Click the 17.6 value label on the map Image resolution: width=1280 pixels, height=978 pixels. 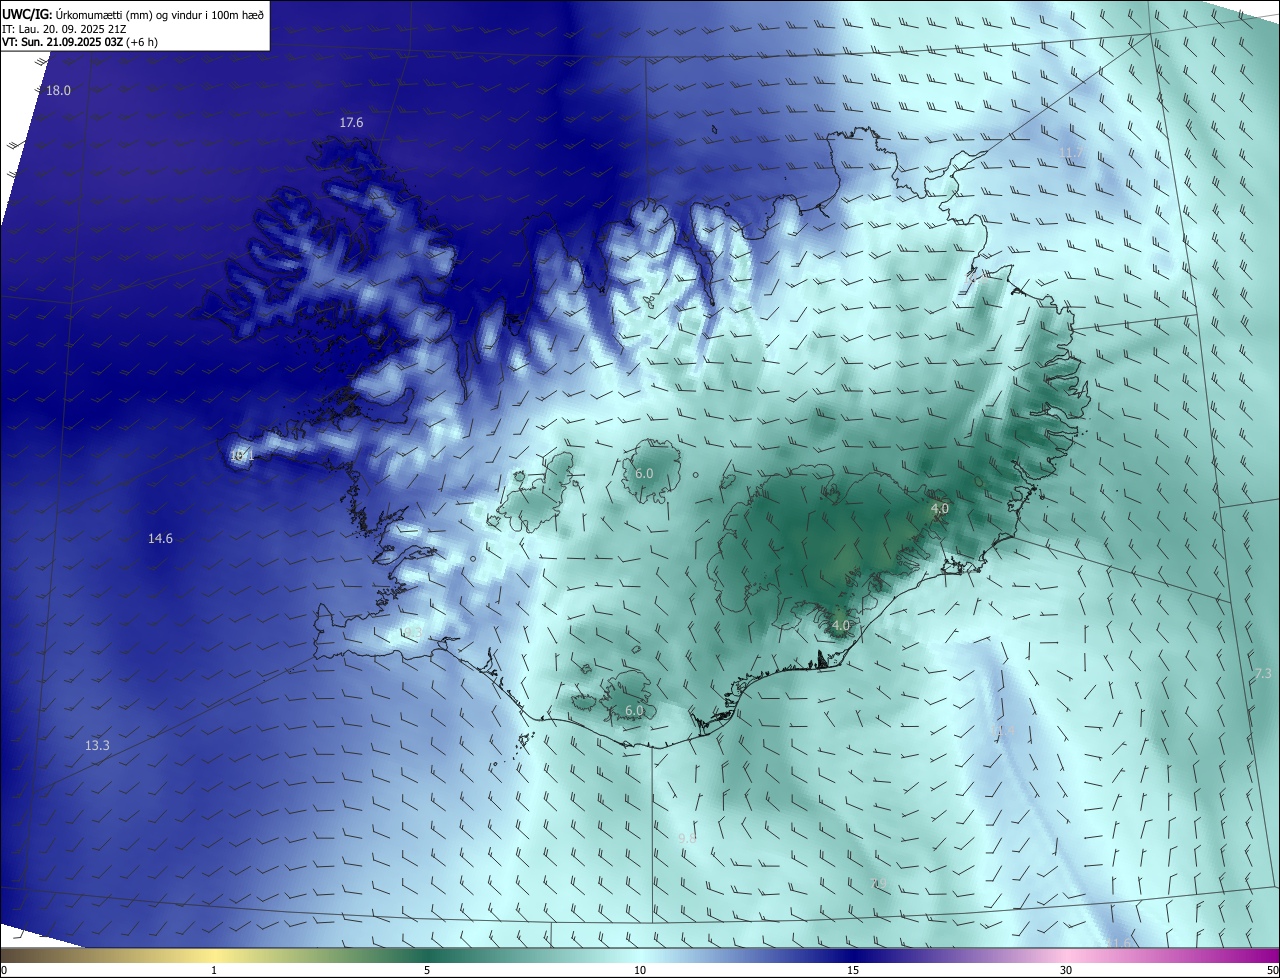351,122
